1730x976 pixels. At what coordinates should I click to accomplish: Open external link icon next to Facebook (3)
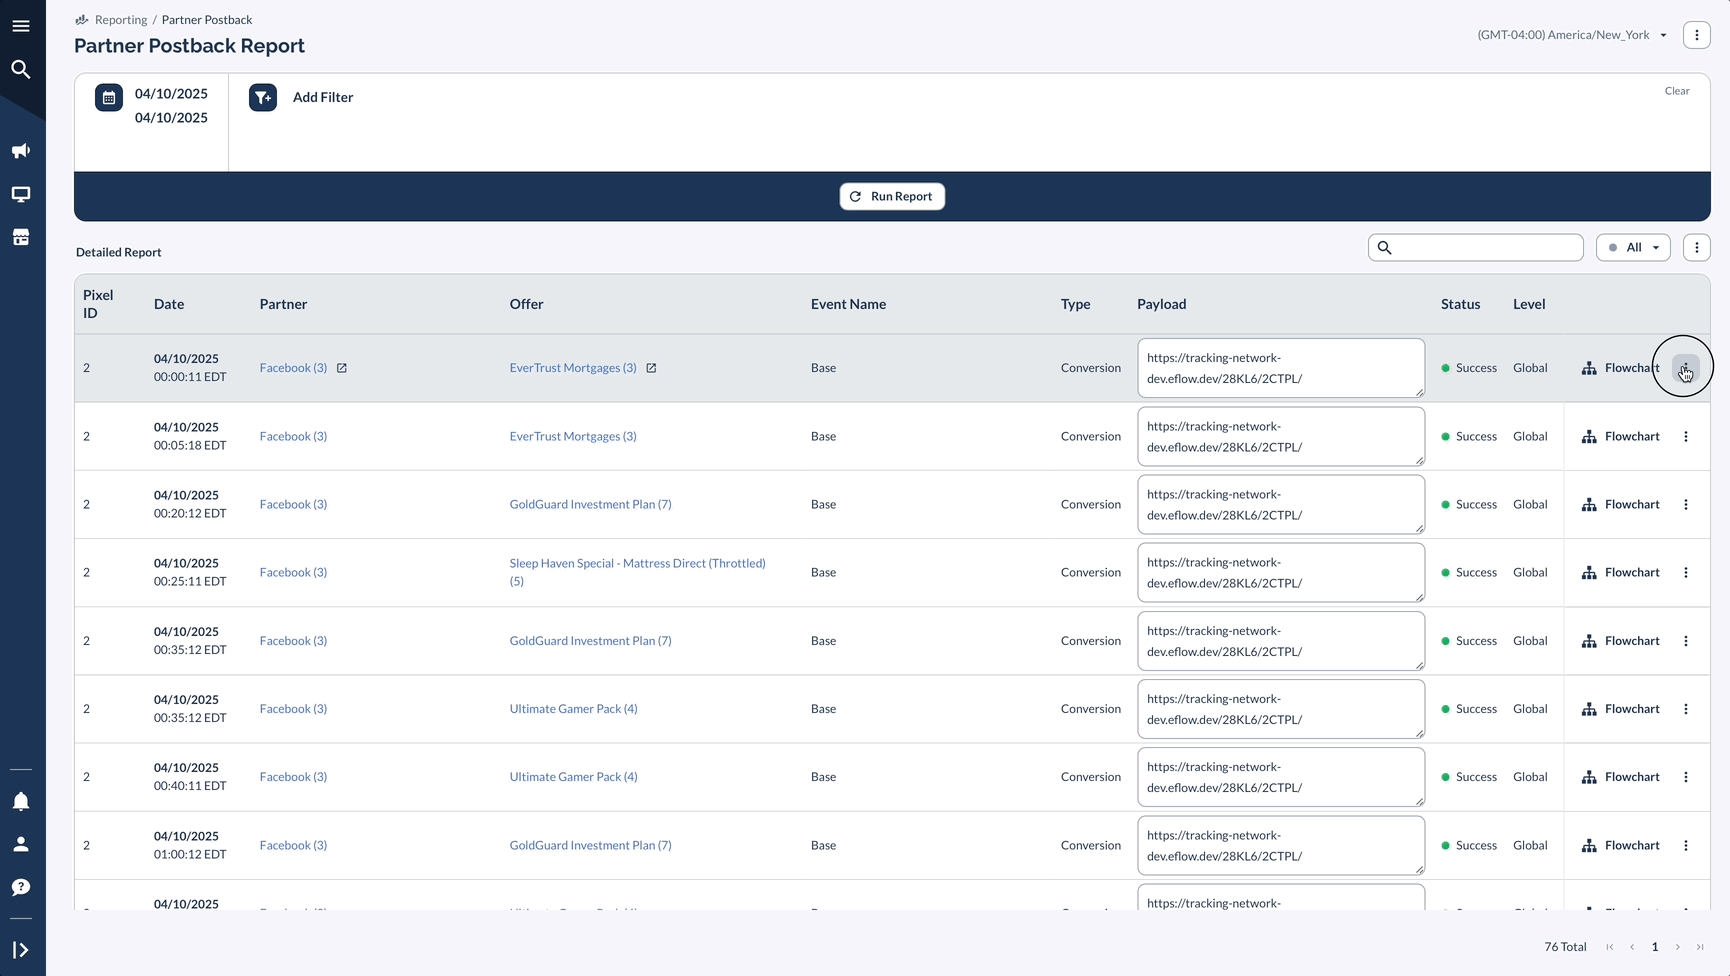[342, 368]
